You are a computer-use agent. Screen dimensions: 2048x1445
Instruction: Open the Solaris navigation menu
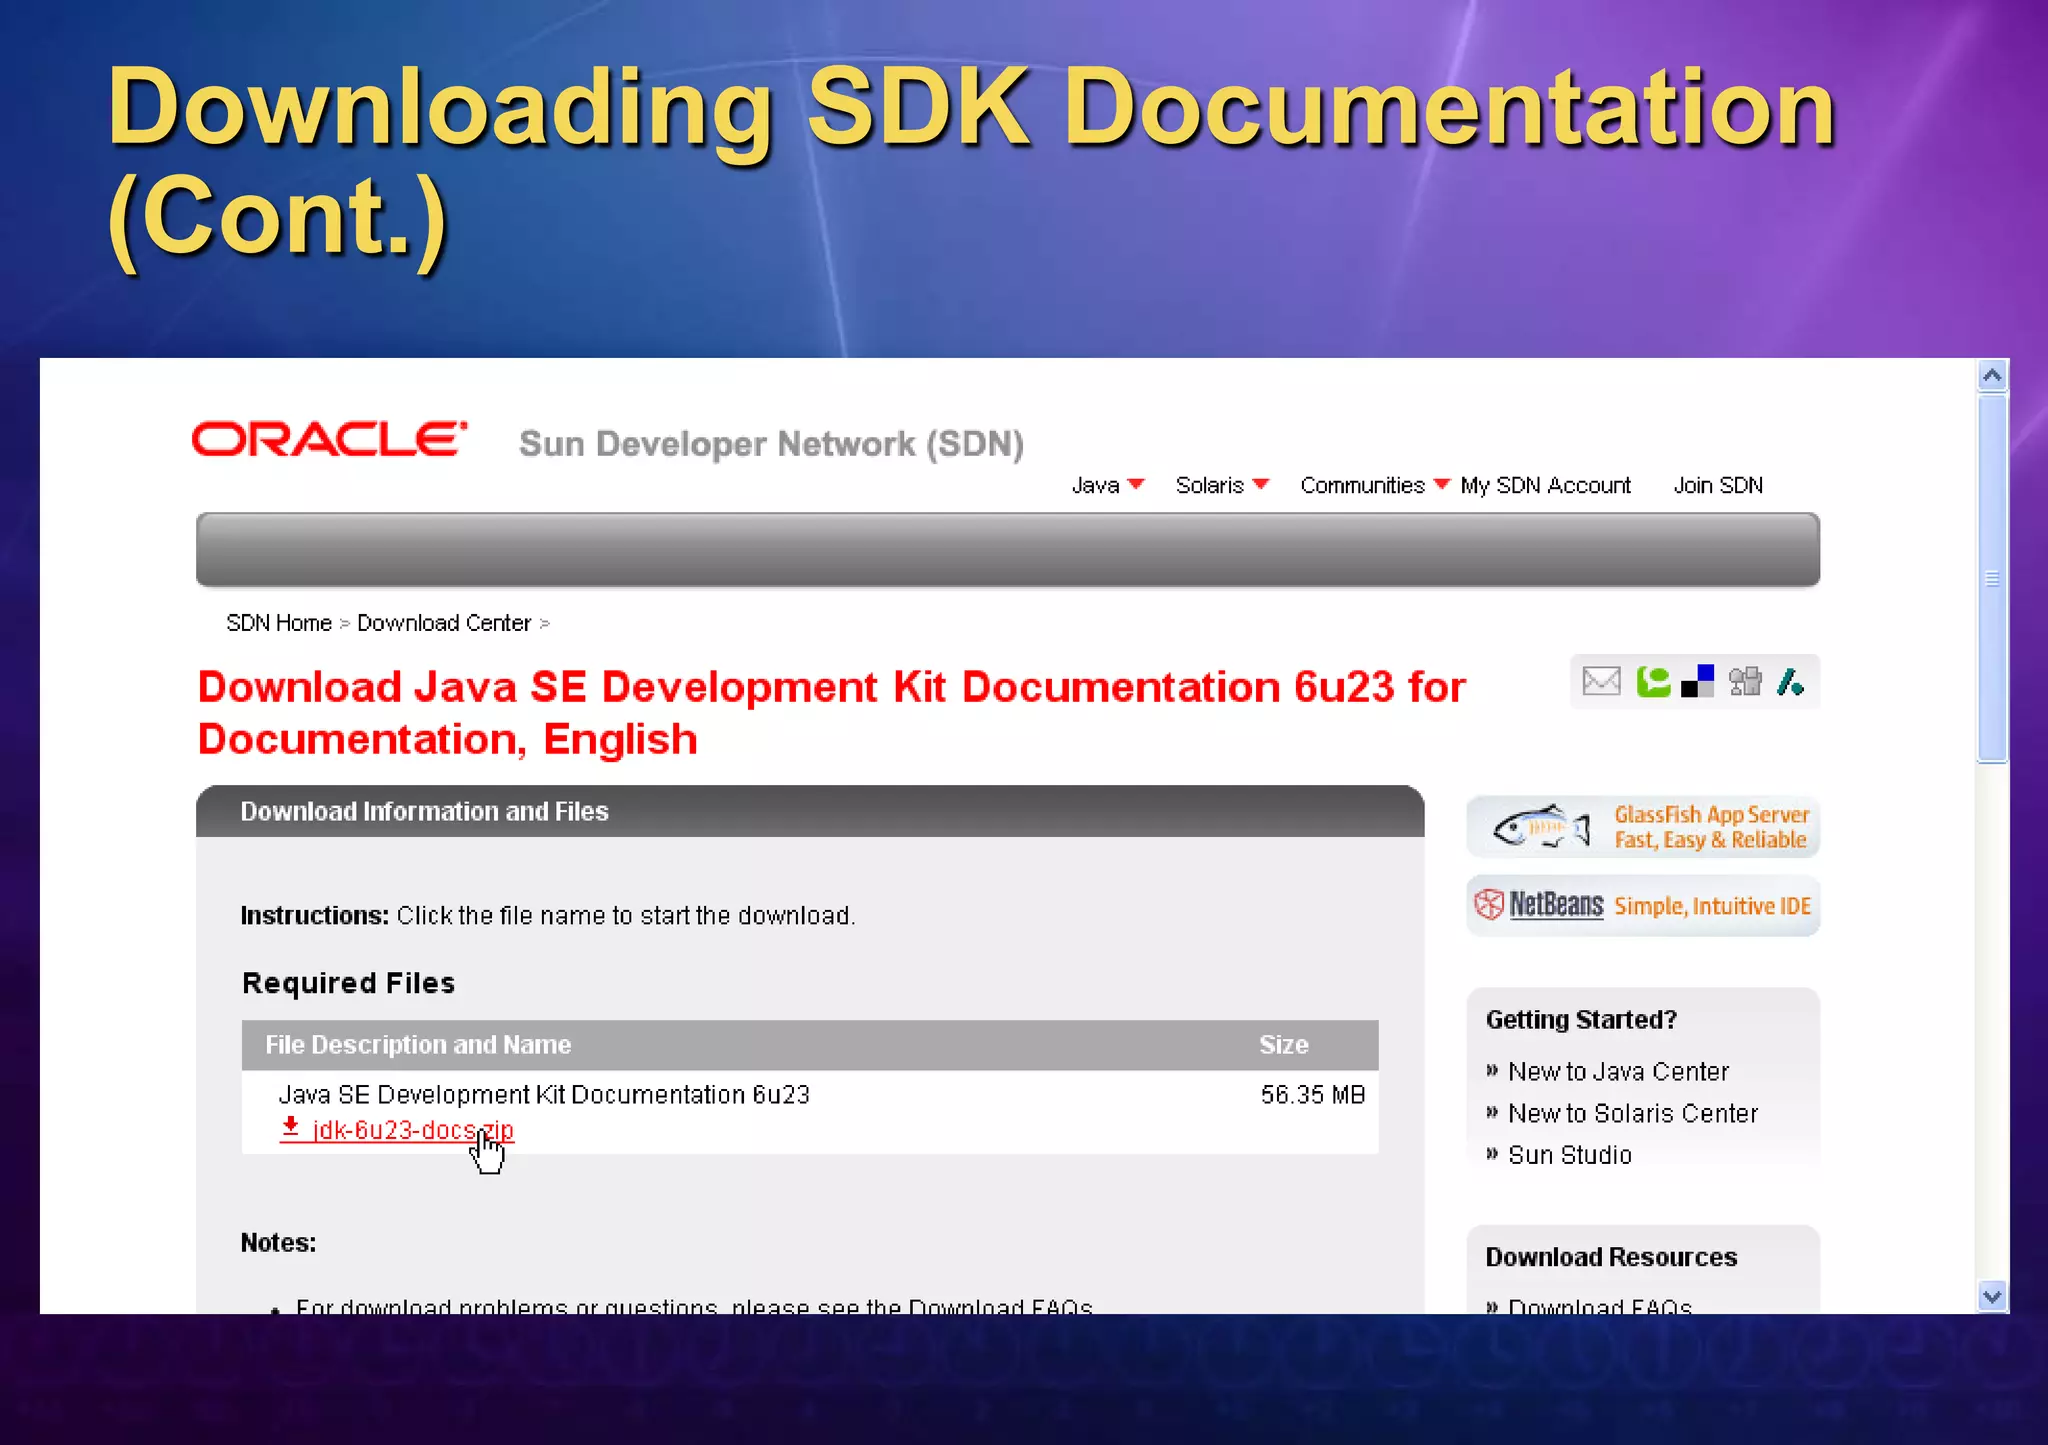[1209, 485]
